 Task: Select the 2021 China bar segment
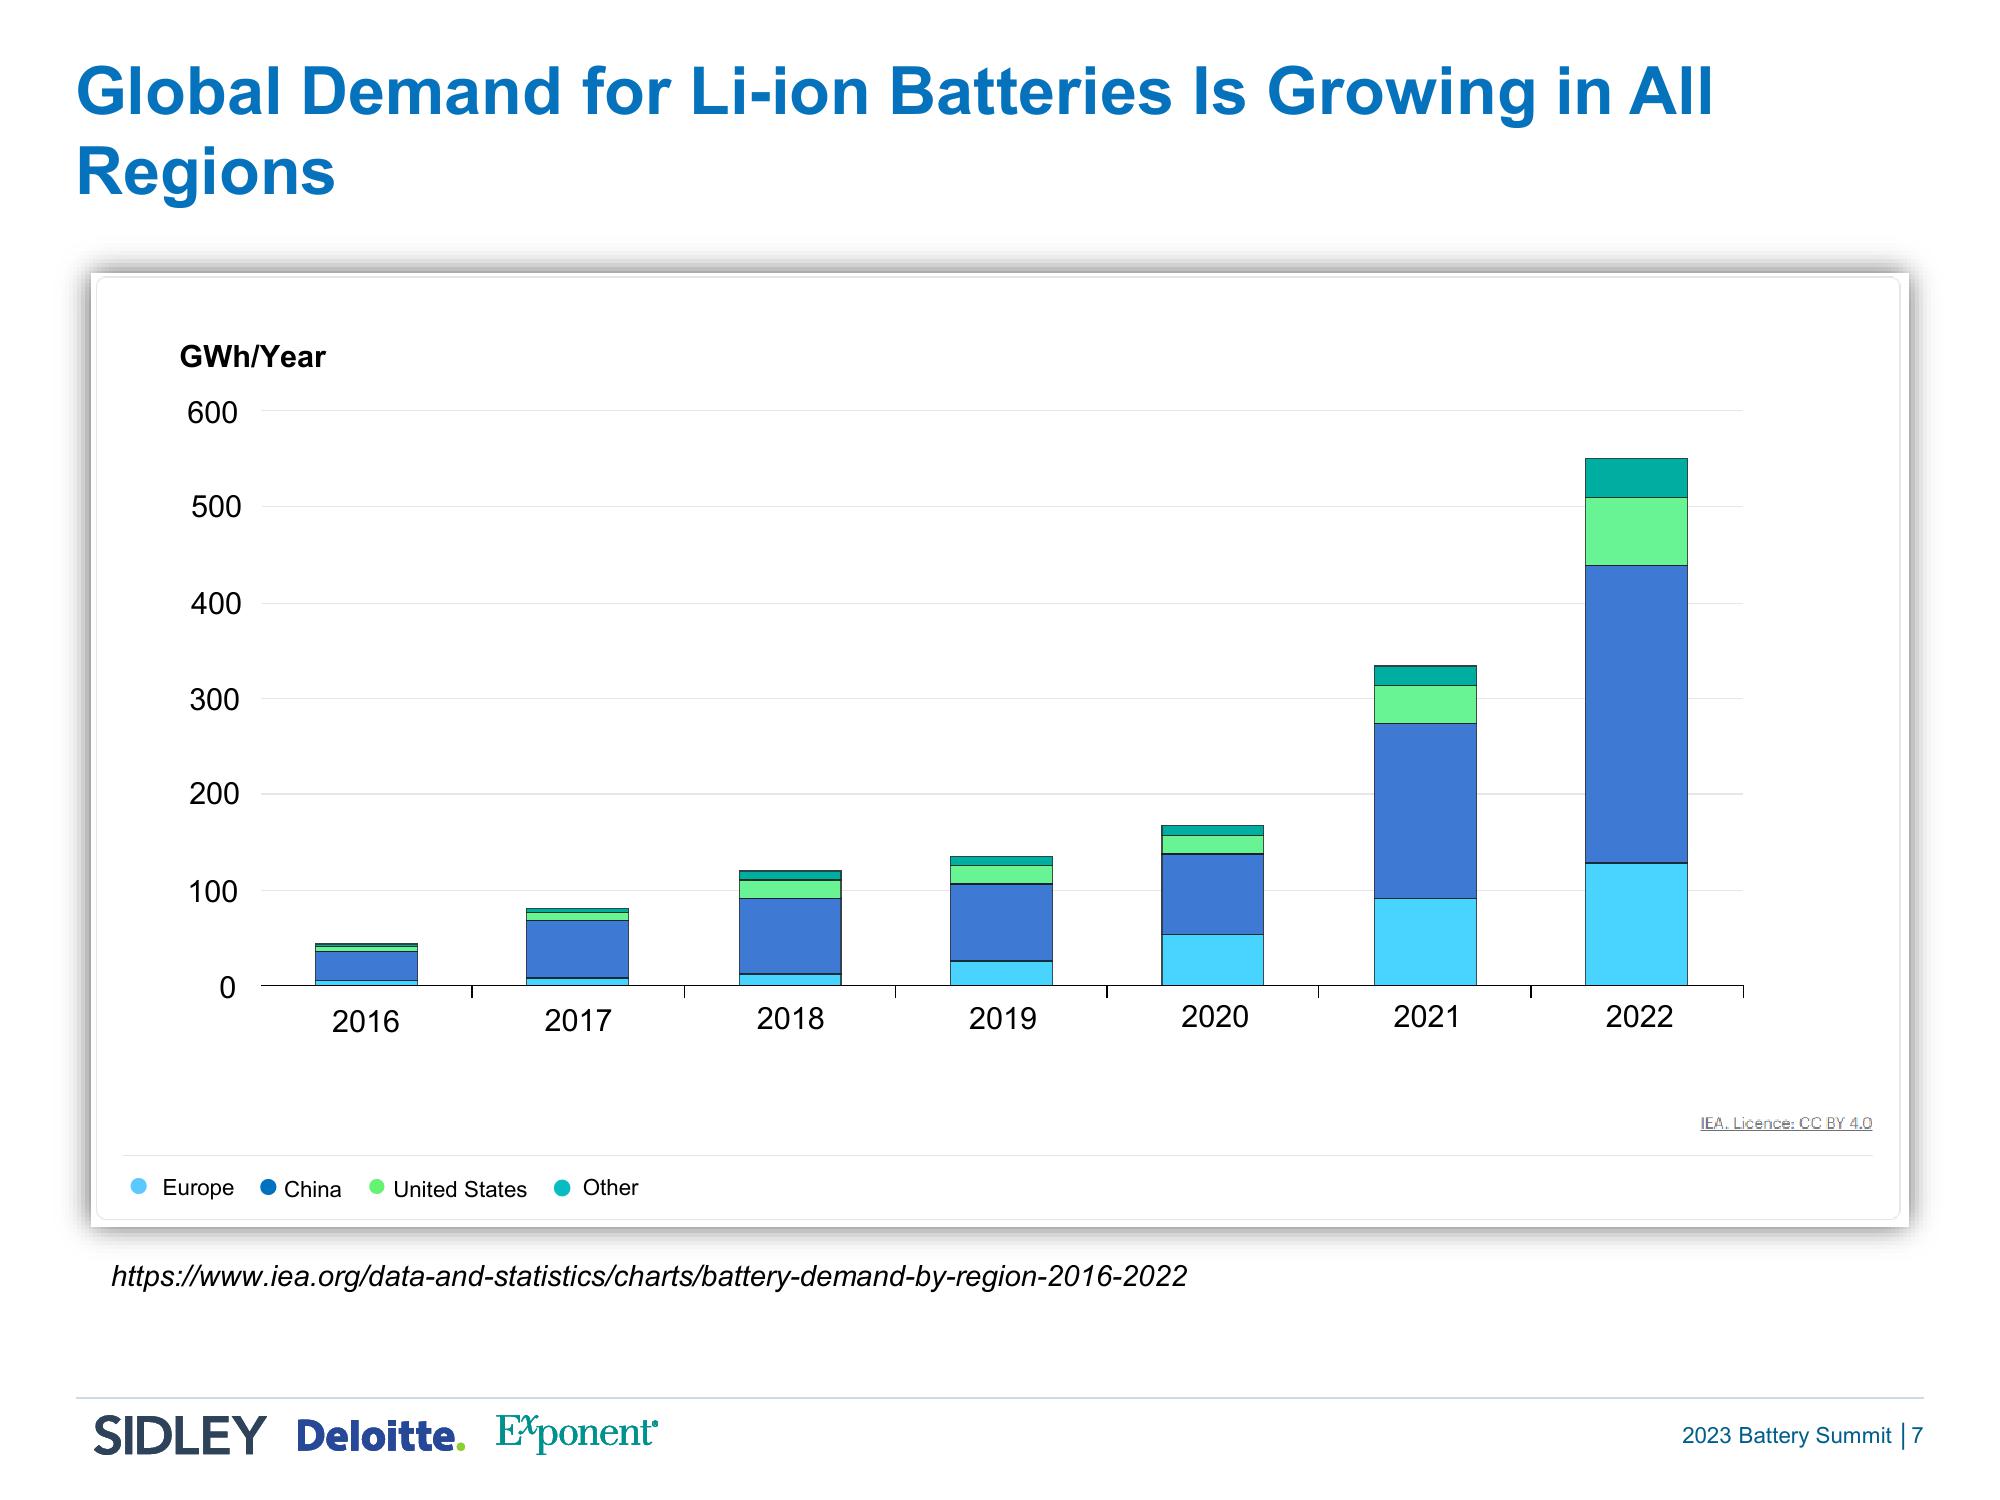coord(1425,811)
